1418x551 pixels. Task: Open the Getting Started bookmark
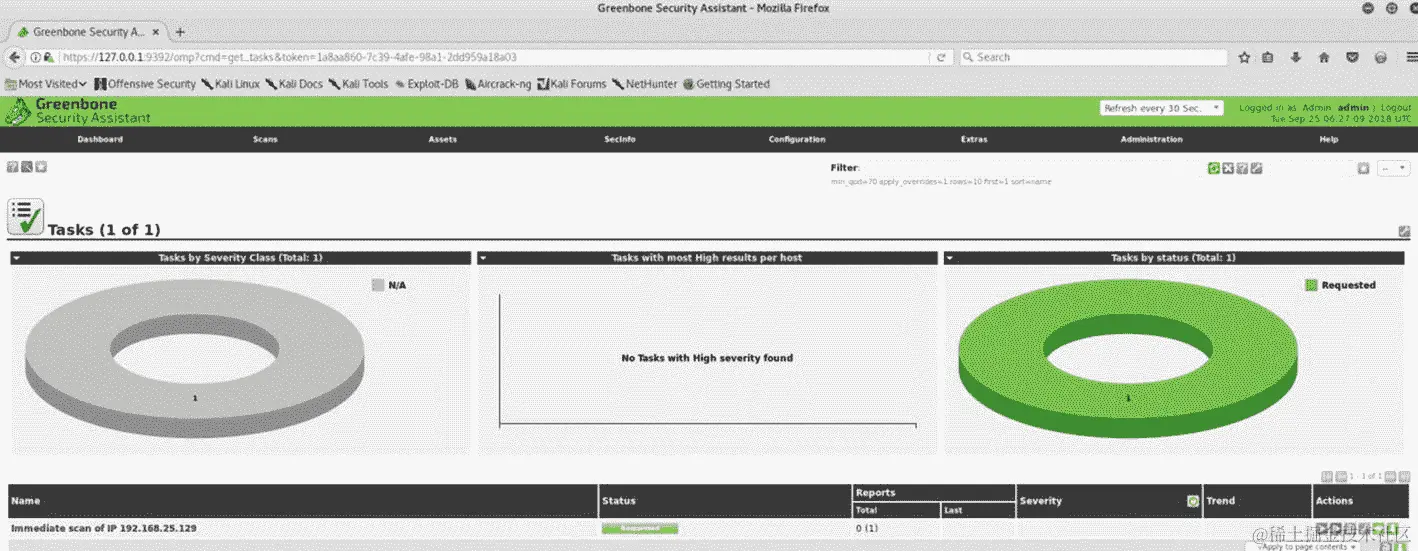pos(726,84)
